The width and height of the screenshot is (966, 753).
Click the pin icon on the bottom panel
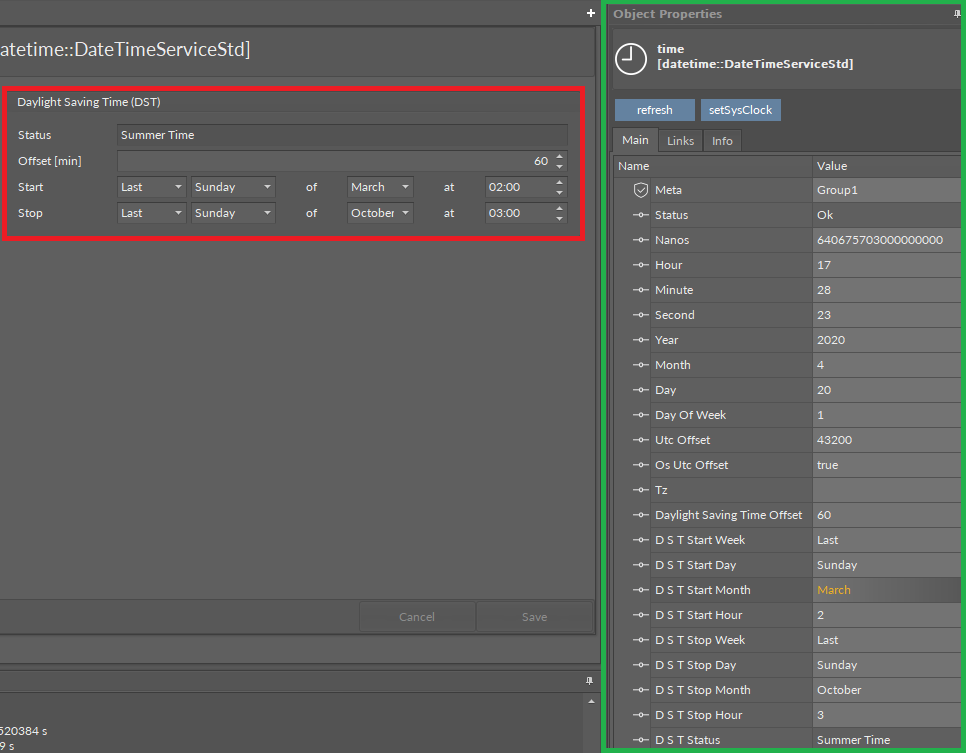coord(589,680)
